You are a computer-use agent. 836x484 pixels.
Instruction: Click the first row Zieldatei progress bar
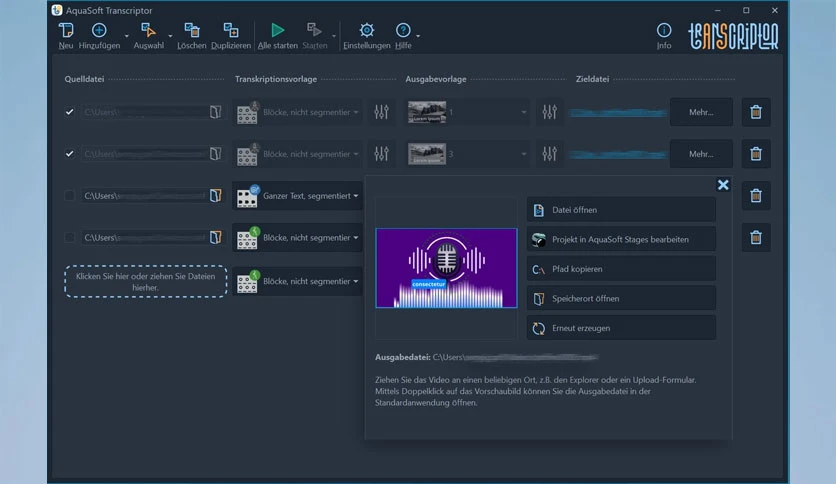(617, 112)
